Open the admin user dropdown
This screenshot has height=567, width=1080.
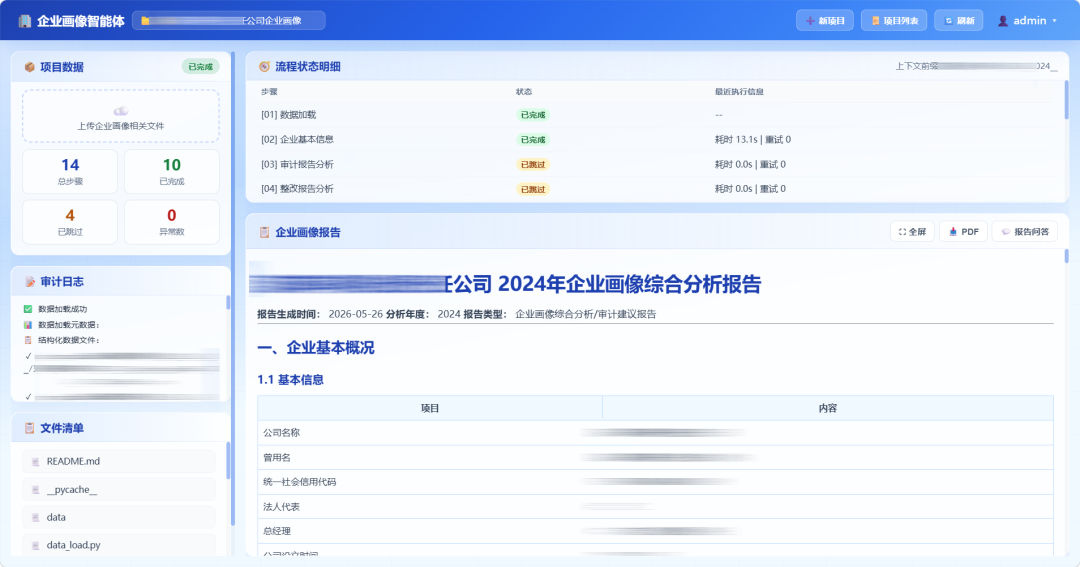pyautogui.click(x=1027, y=21)
